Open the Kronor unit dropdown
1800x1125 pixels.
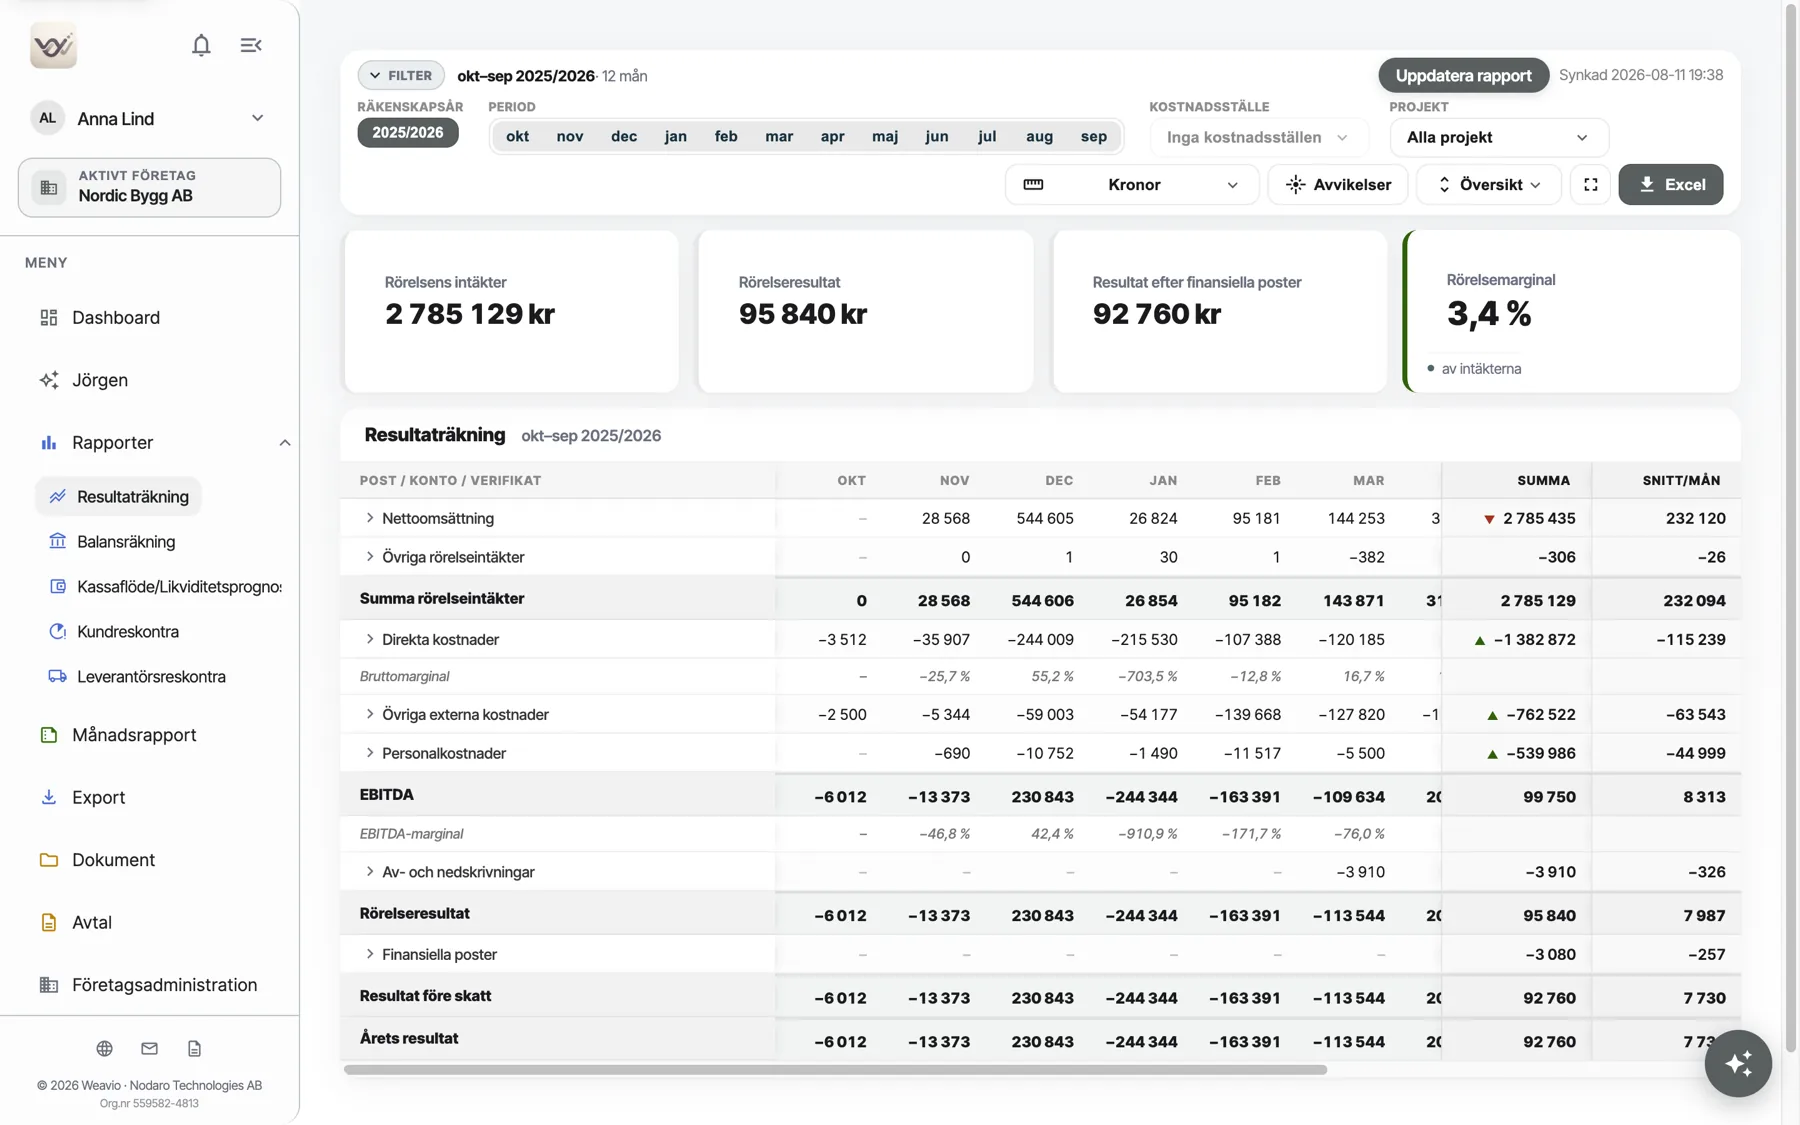[x=1132, y=184]
